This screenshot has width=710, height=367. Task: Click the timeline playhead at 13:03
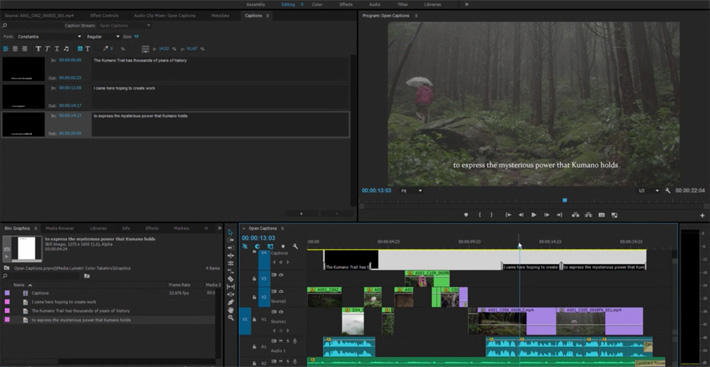(519, 245)
